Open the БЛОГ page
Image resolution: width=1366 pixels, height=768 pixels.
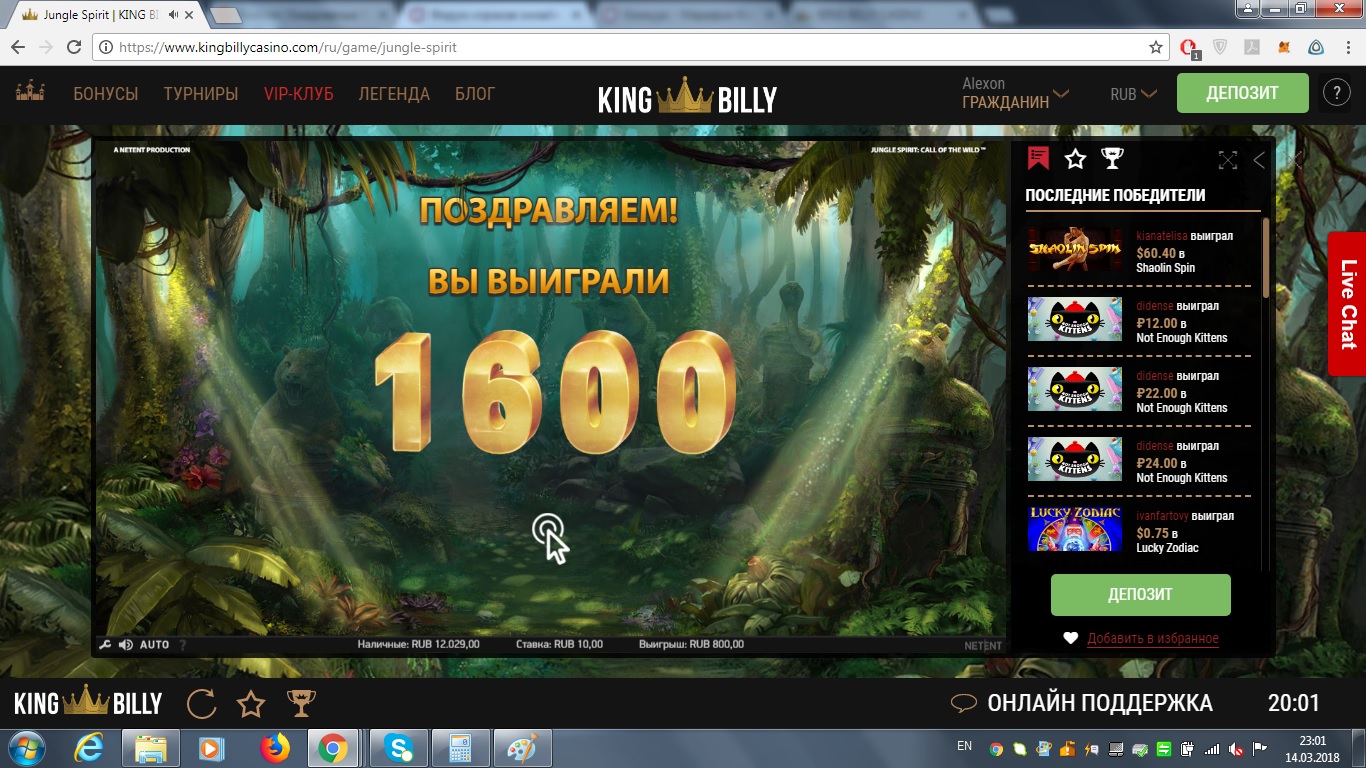coord(475,94)
